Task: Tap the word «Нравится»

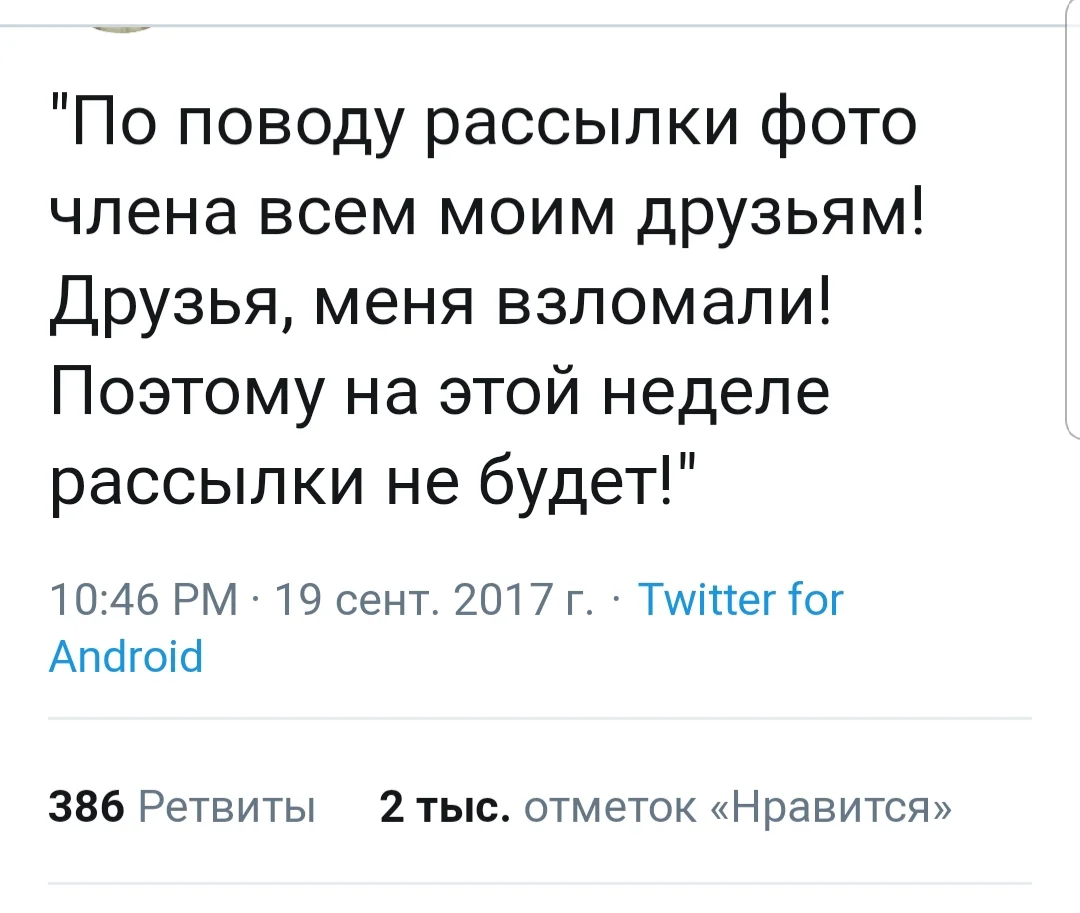Action: [x=830, y=807]
